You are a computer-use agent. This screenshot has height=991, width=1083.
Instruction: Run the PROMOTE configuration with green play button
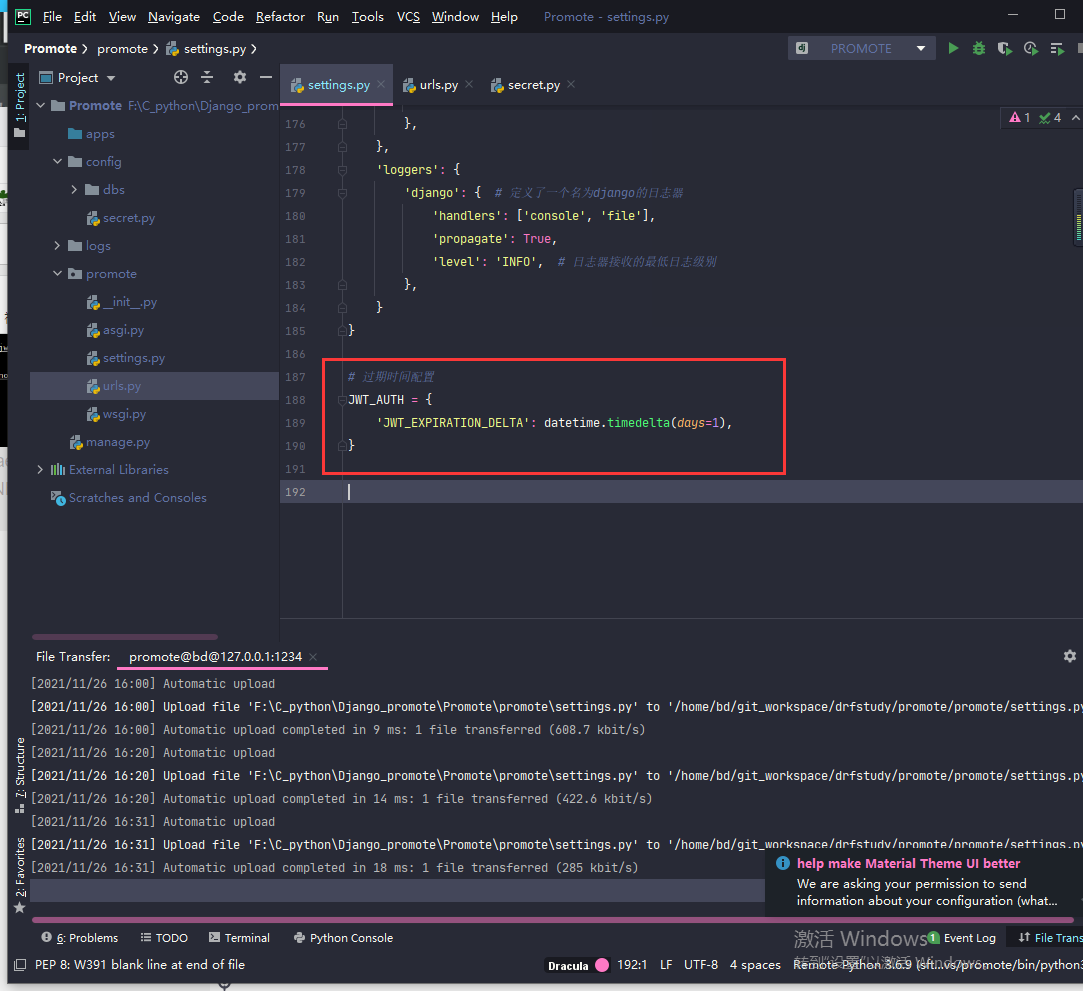(953, 48)
